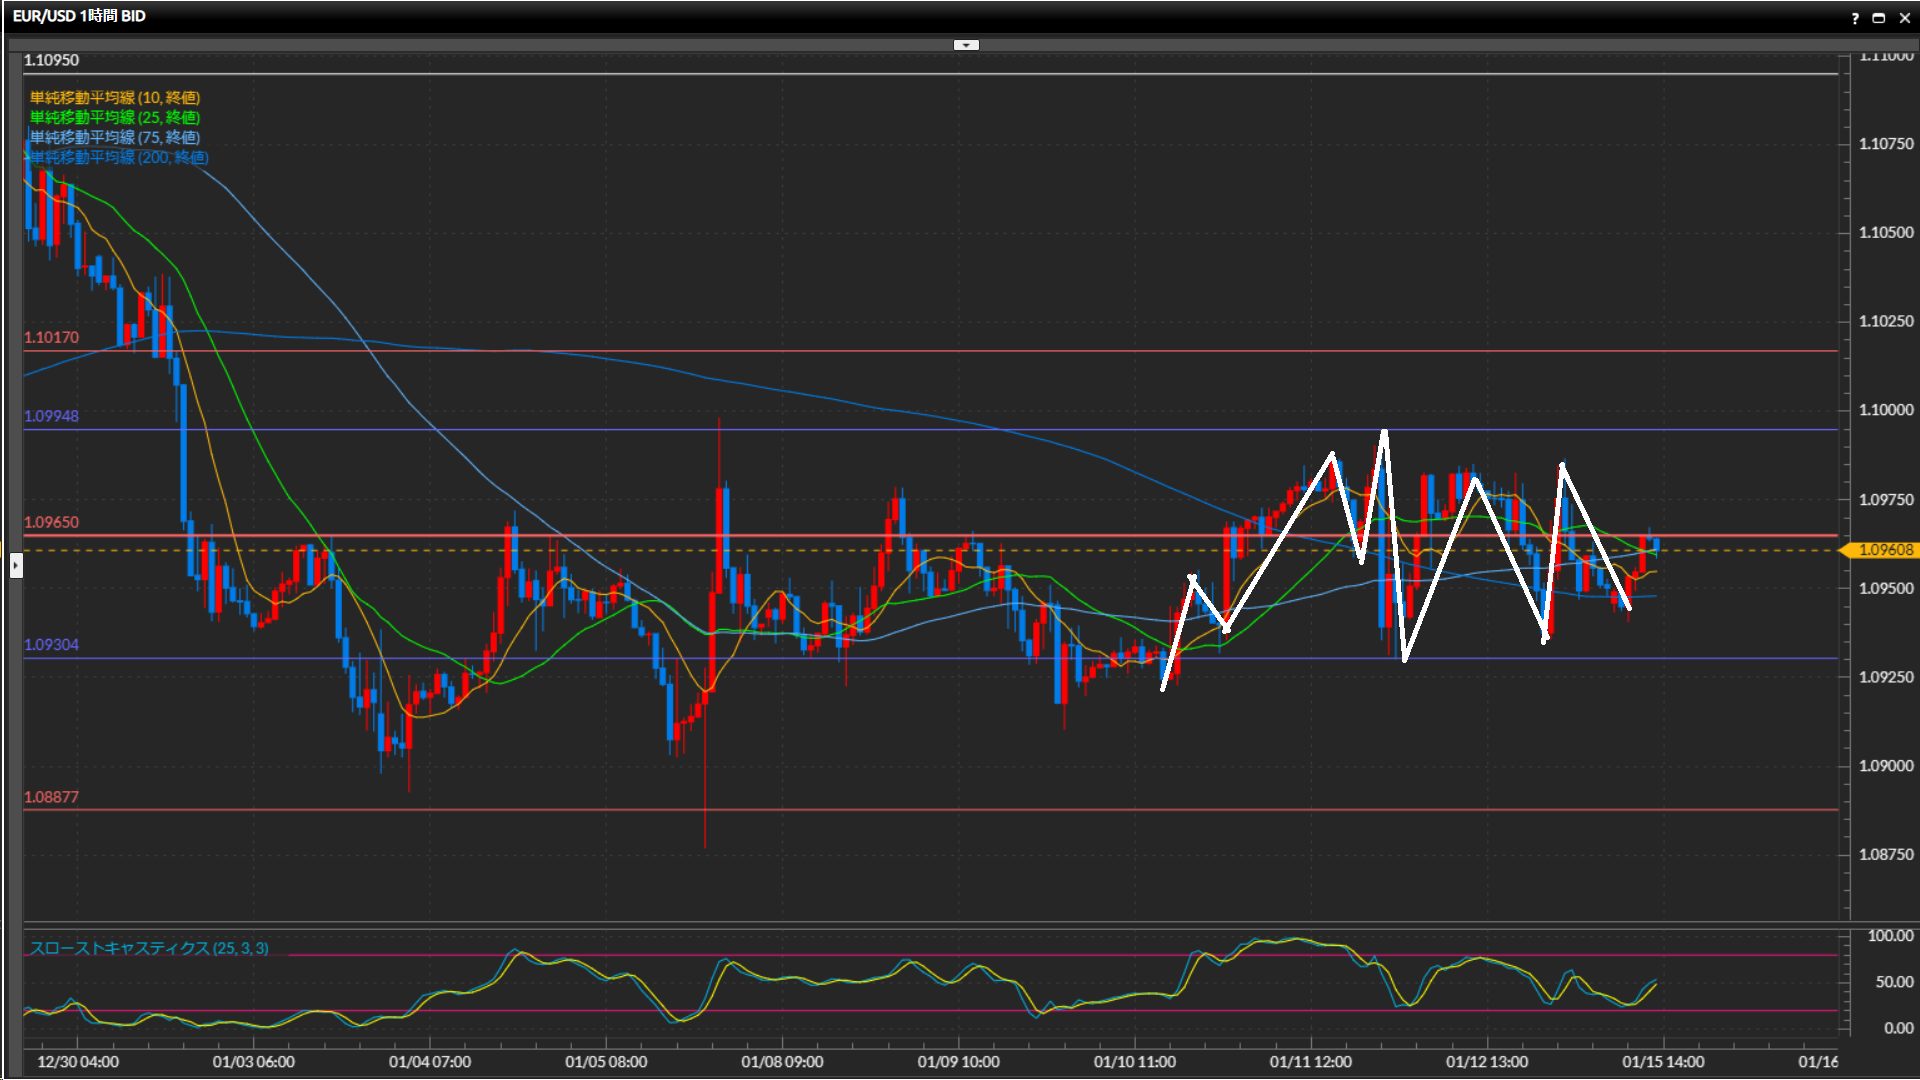
Task: Maximize the EUR/USD chart window
Action: click(x=1878, y=18)
